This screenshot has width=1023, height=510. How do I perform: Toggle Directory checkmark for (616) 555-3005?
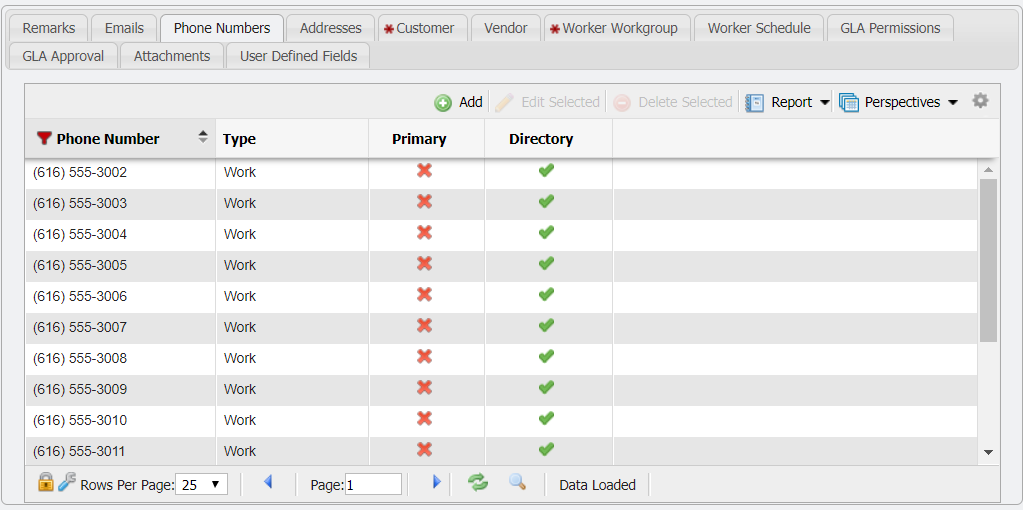(x=546, y=264)
